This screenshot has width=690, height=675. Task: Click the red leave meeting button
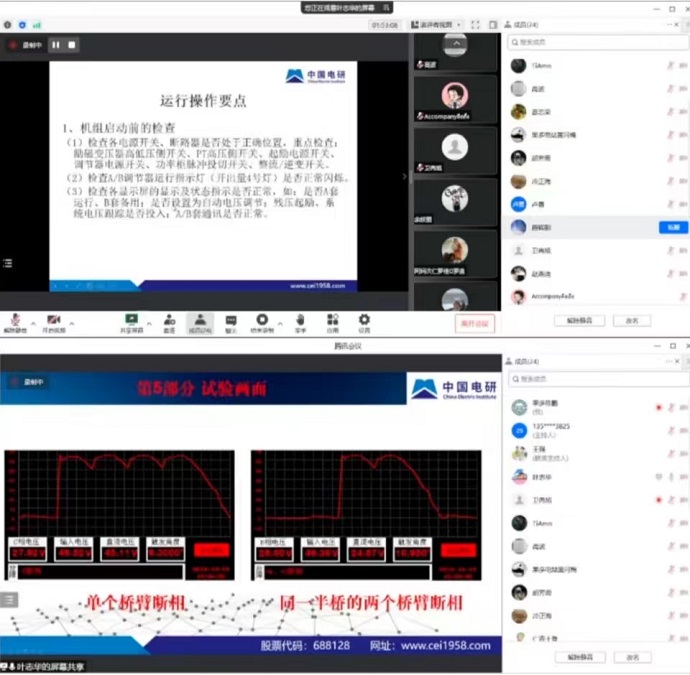[x=474, y=323]
